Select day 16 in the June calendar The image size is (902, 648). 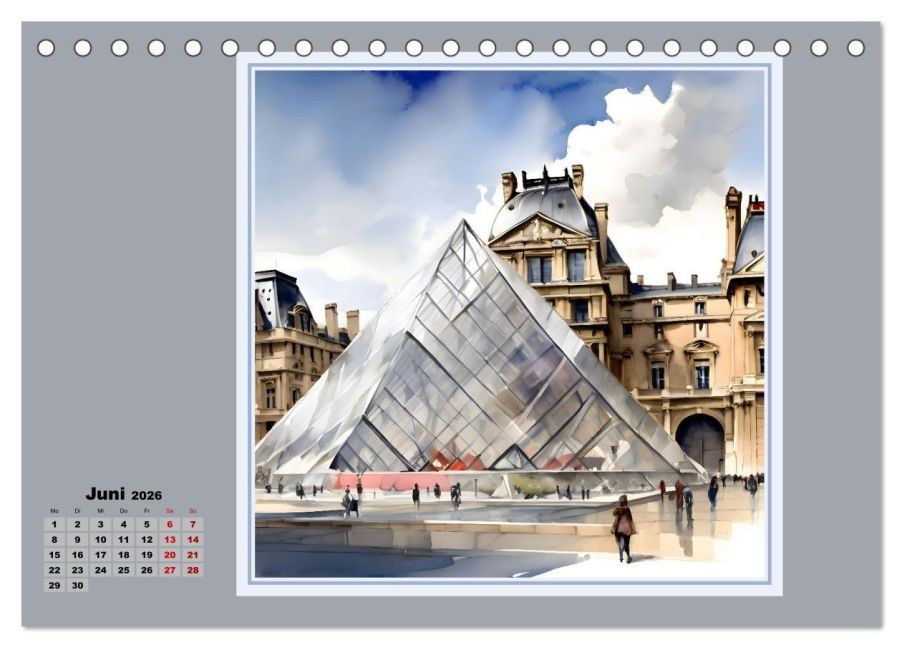78,555
